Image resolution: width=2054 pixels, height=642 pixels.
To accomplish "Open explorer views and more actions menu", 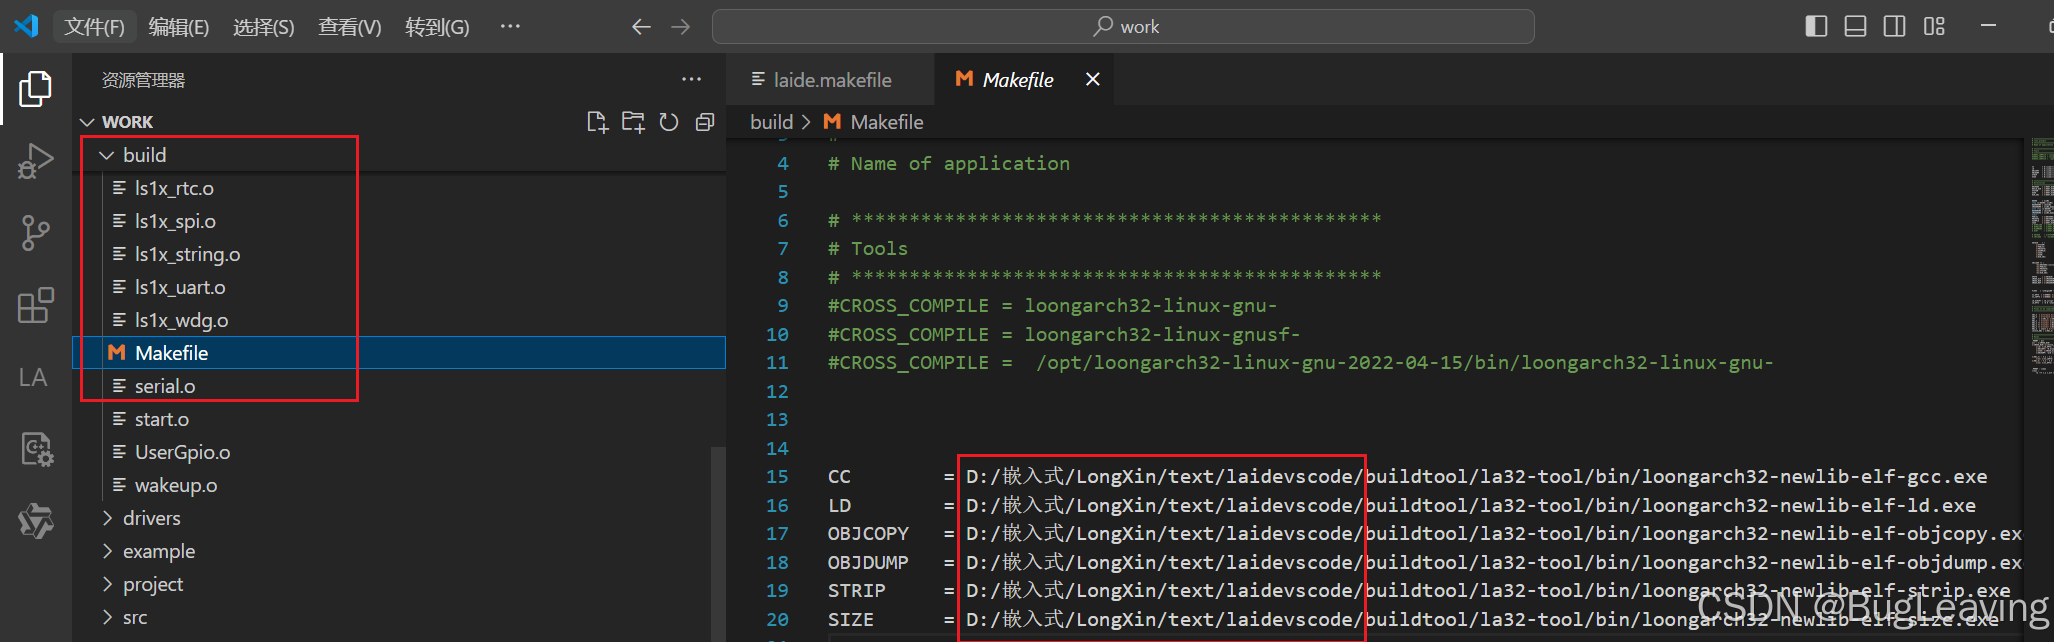I will [x=691, y=79].
